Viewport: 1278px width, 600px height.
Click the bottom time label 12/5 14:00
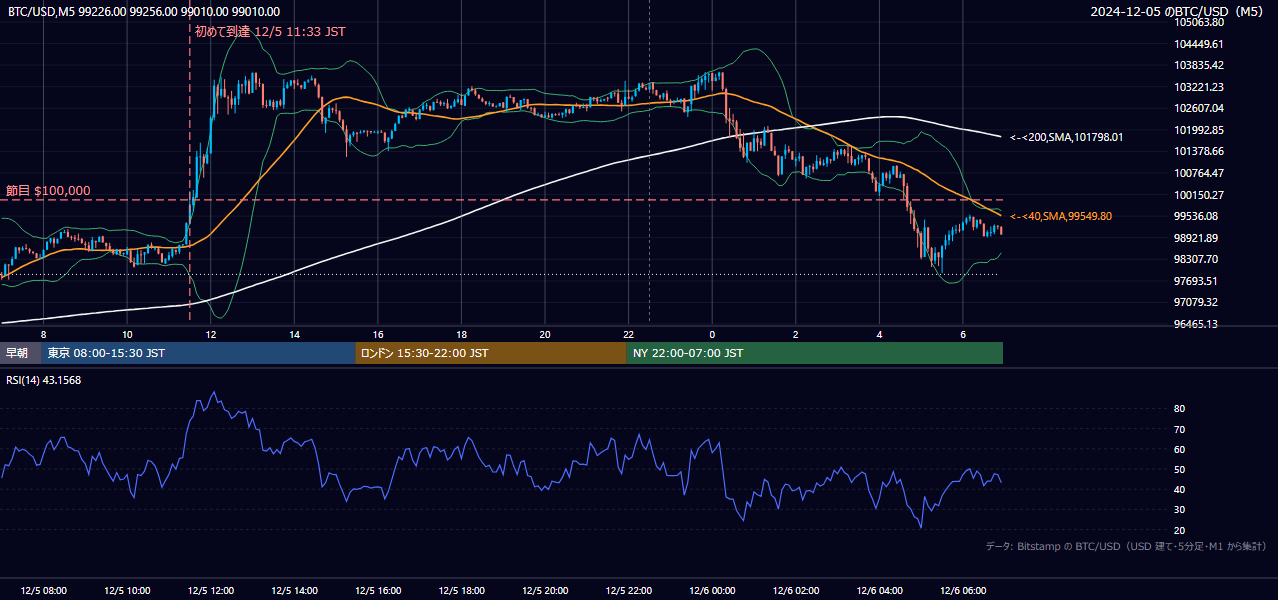(295, 591)
